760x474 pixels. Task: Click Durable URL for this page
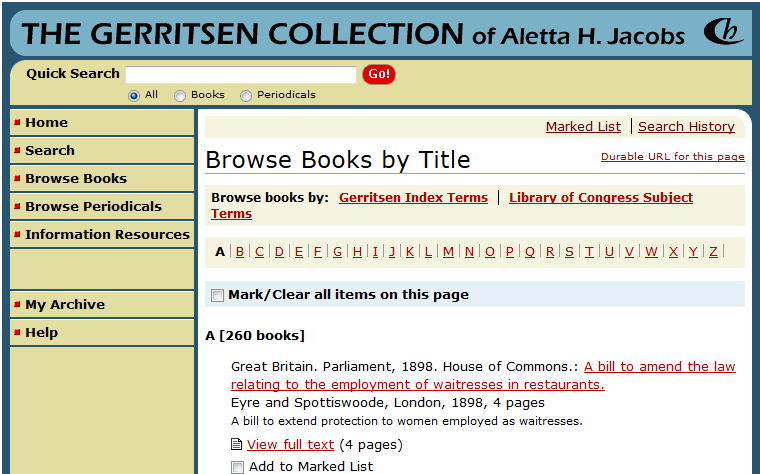point(673,157)
